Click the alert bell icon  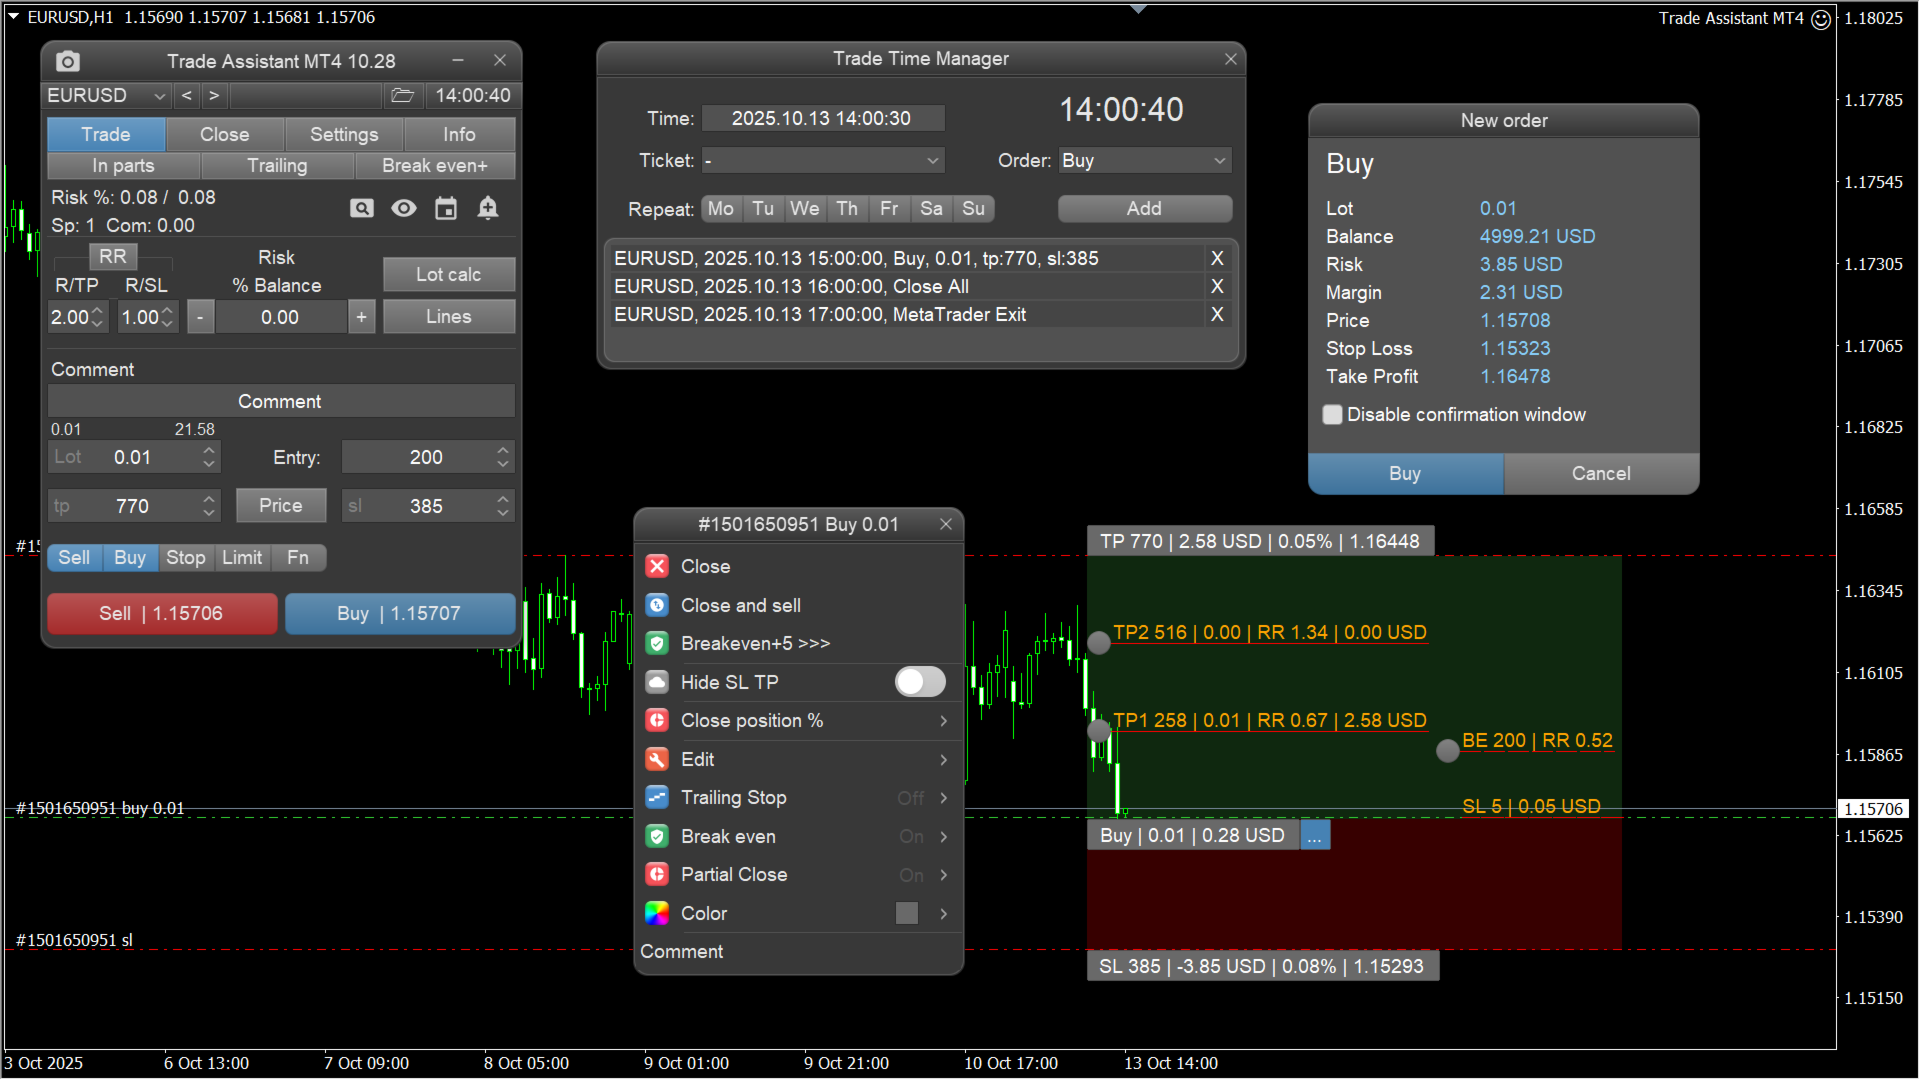(x=488, y=208)
